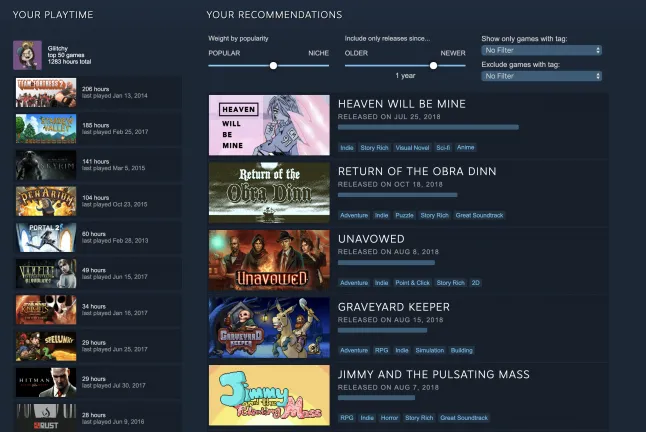This screenshot has height=432, width=646.
Task: Click the '60 hours' playtime text
Action: [94, 234]
